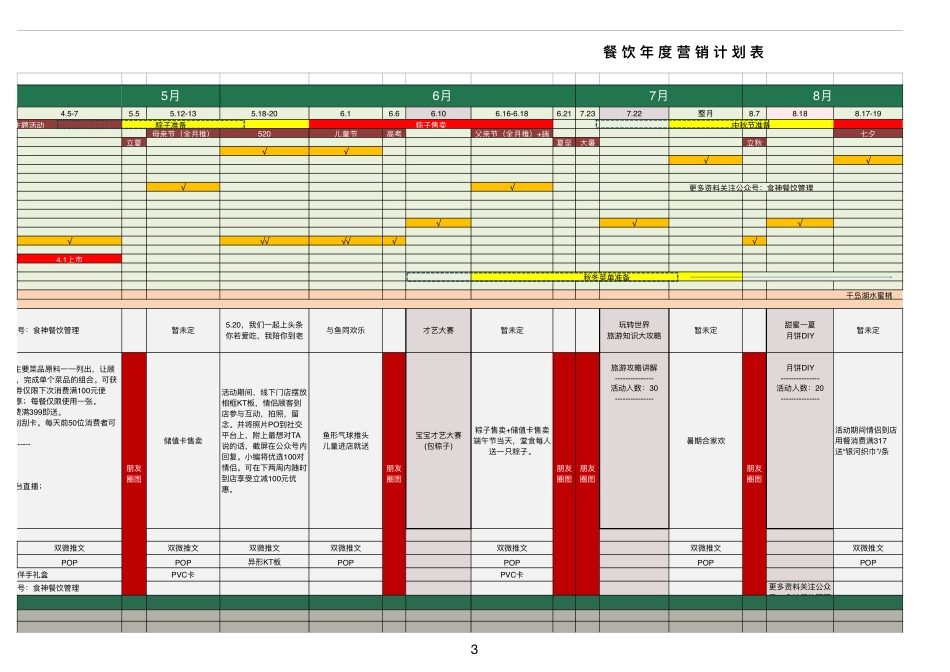The width and height of the screenshot is (950, 672).
Task: Click the 父亲节 holiday cell
Action: (511, 133)
